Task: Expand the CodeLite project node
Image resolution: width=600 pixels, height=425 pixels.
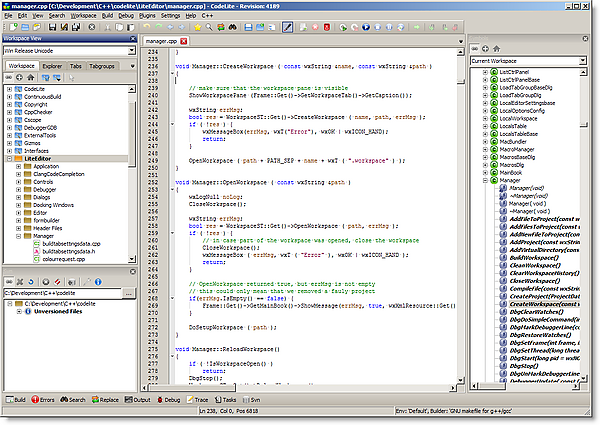Action: pos(9,88)
